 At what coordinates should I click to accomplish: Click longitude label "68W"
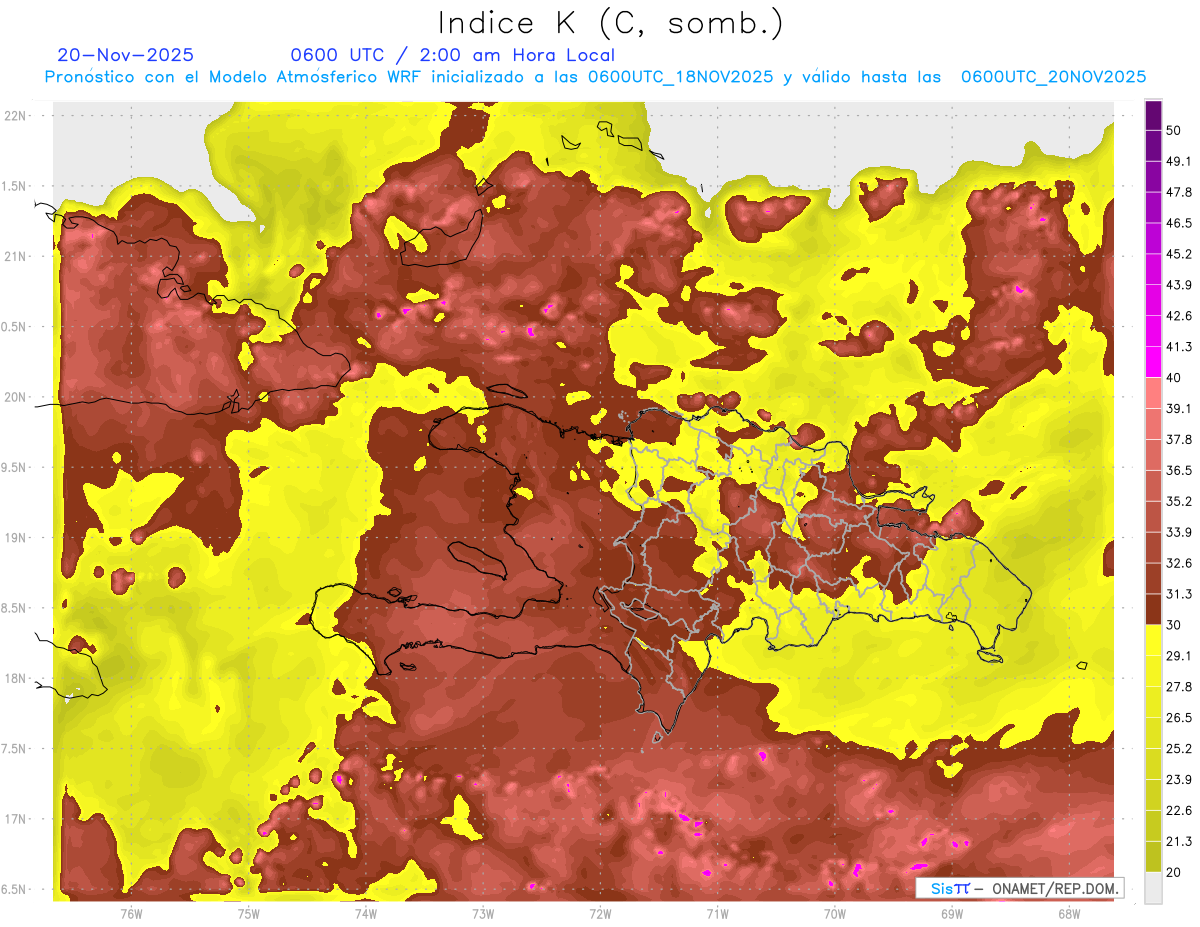tap(1069, 913)
